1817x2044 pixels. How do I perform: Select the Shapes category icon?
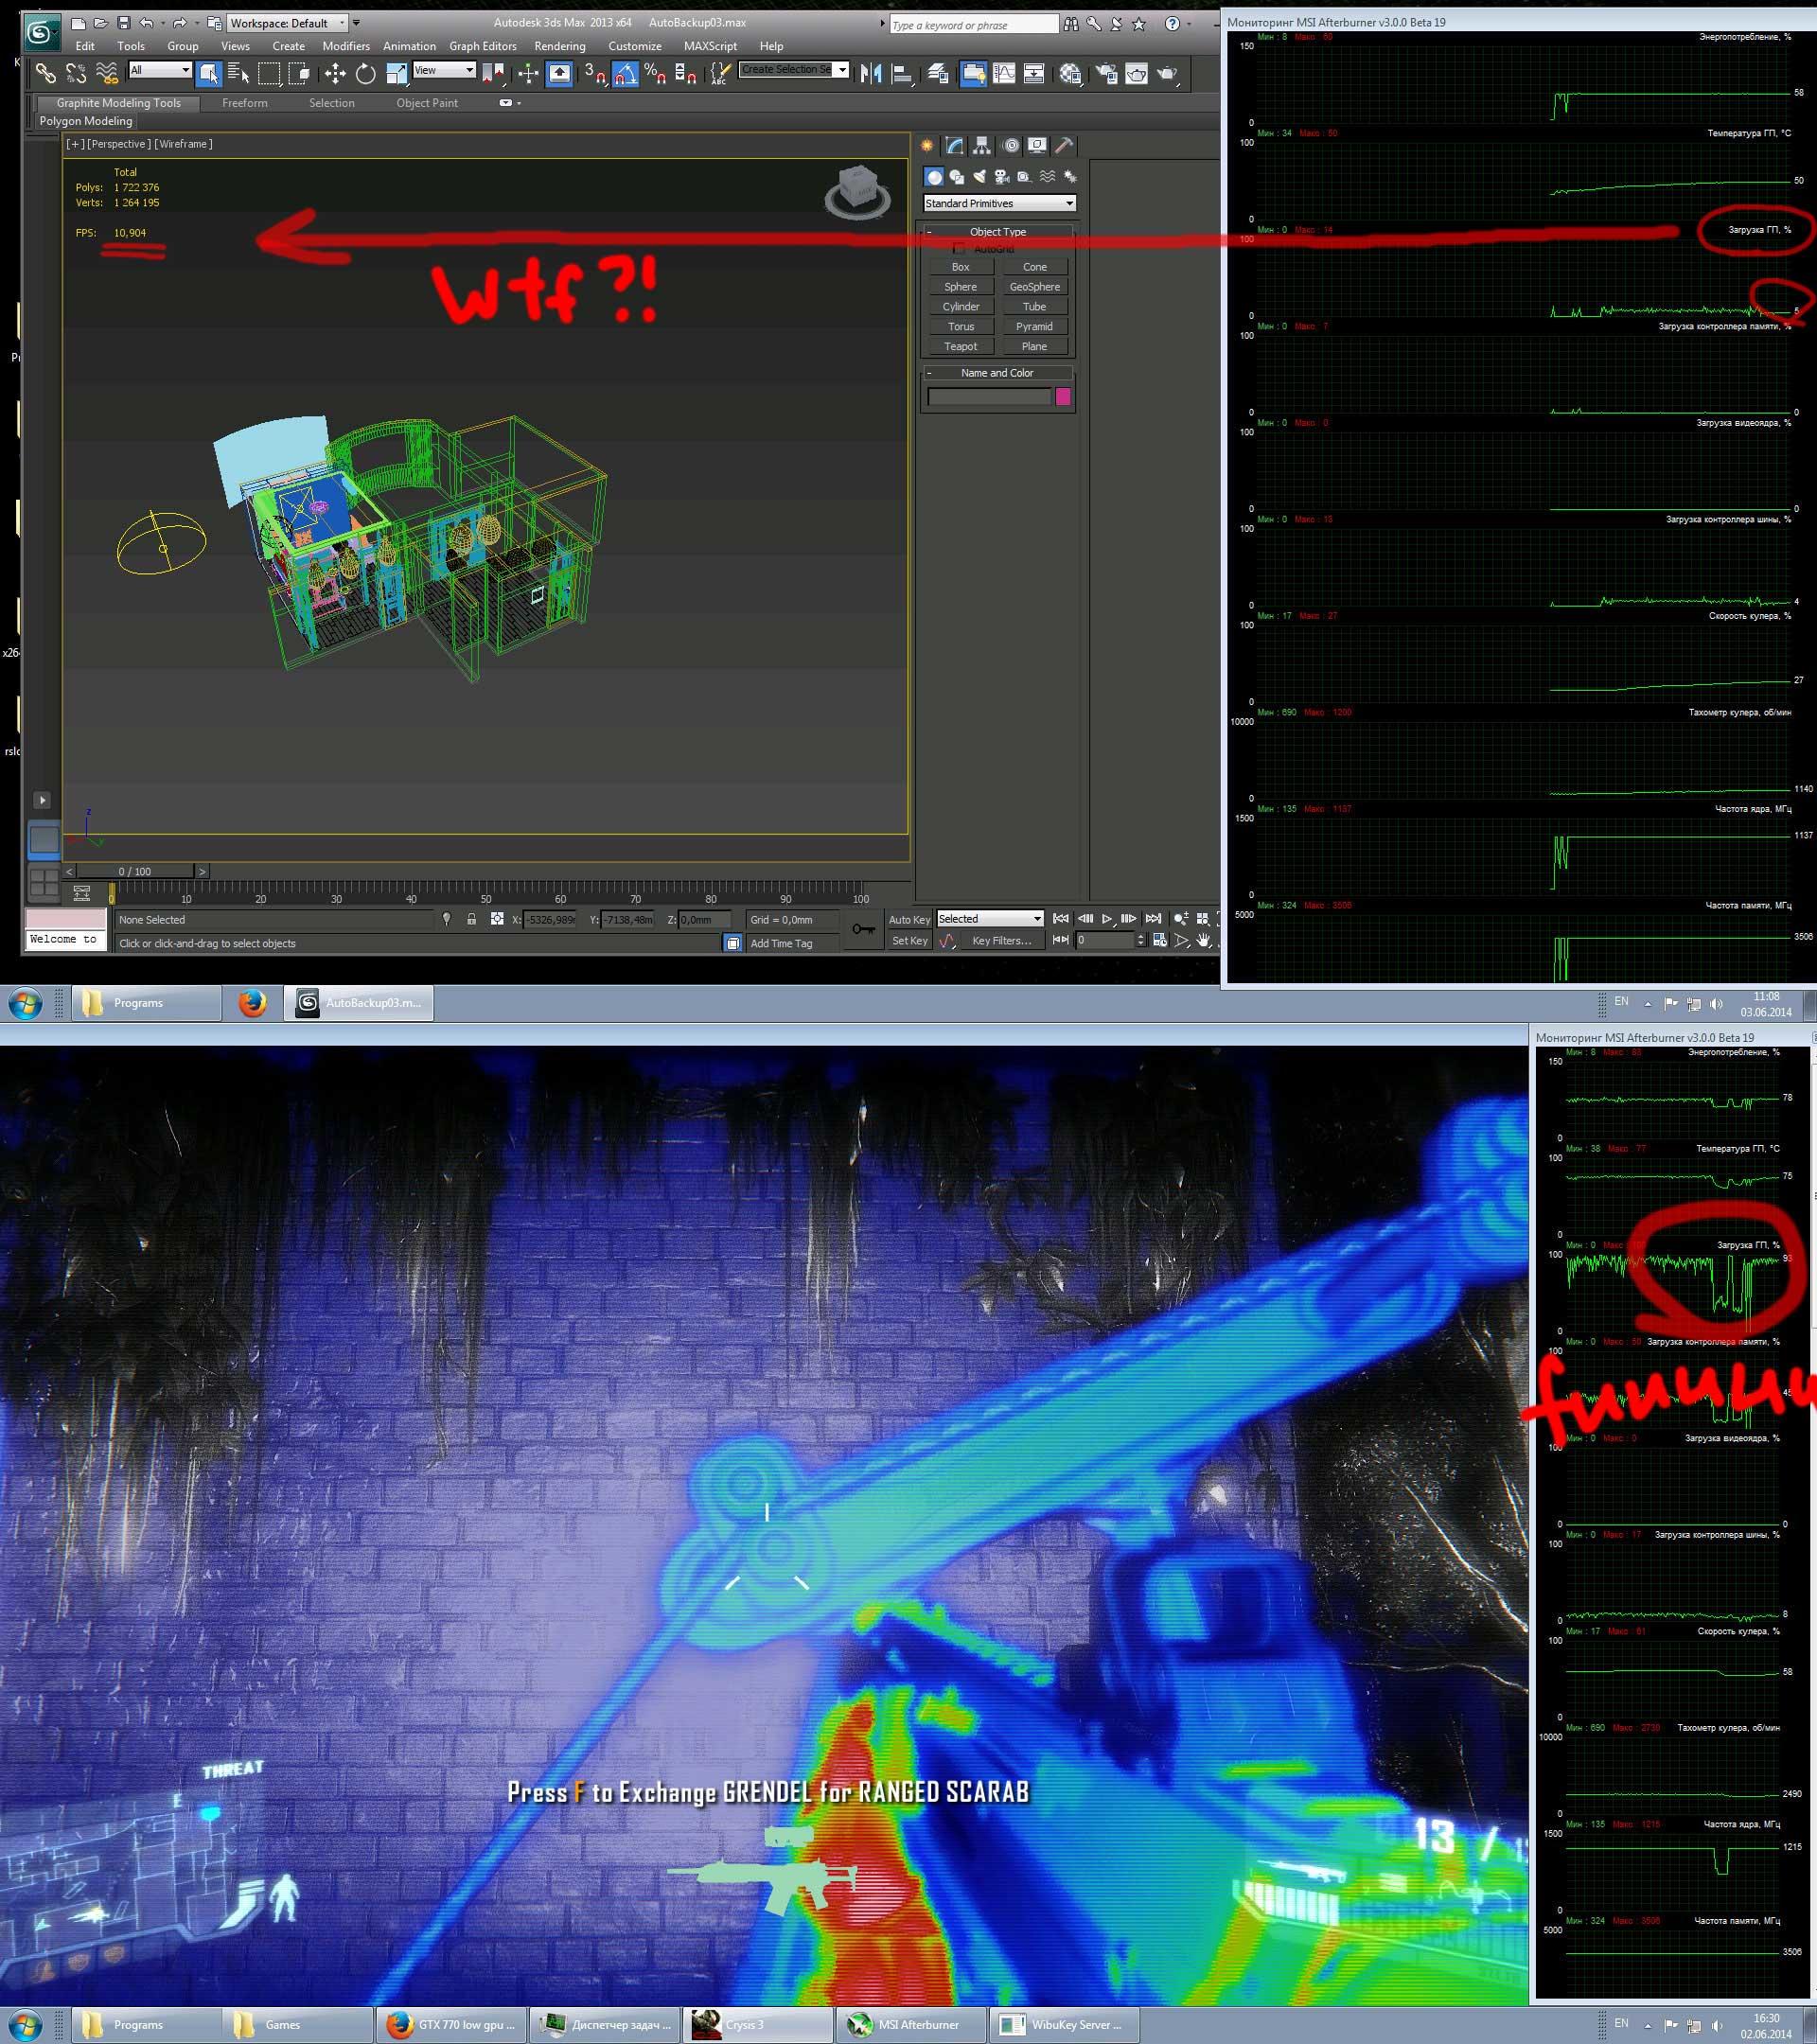[x=957, y=177]
